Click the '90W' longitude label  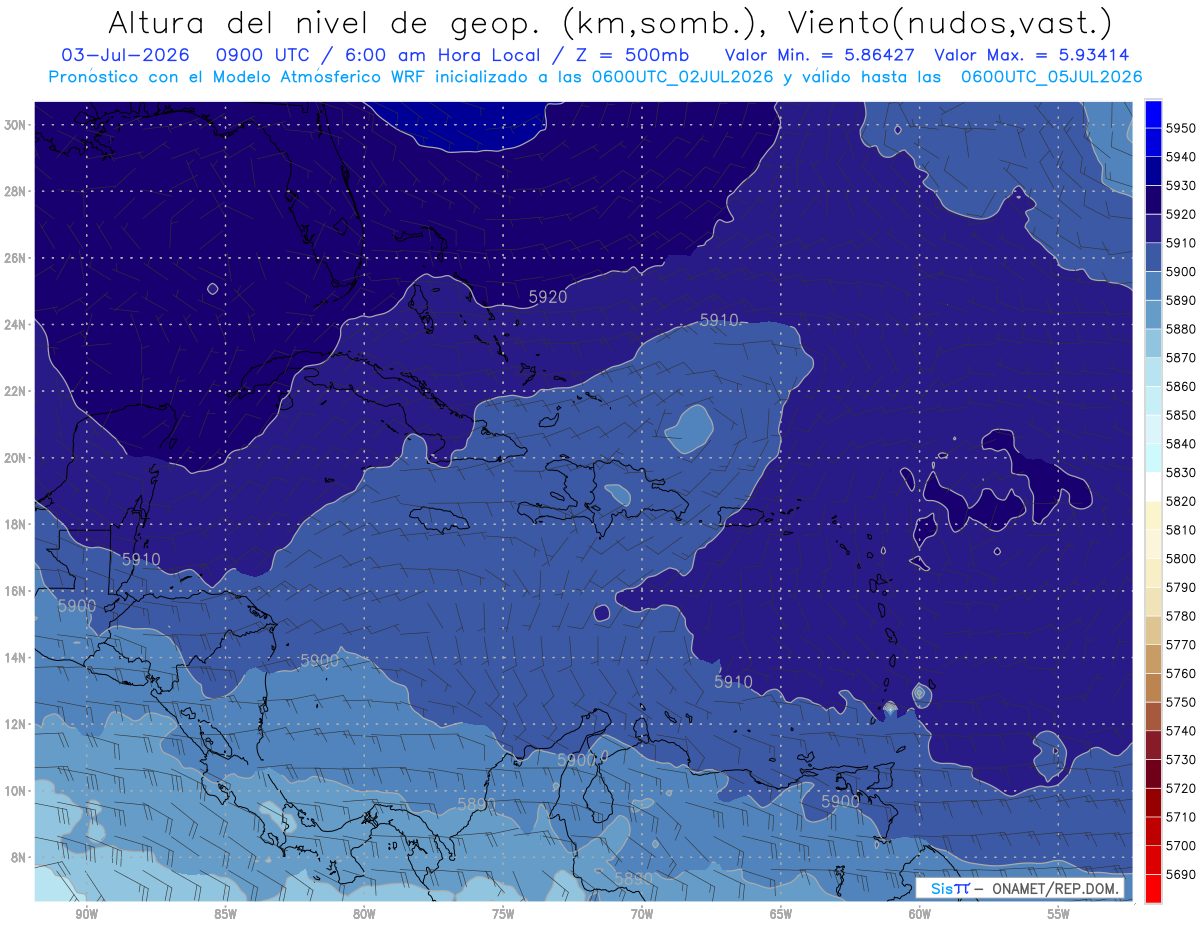pos(86,914)
